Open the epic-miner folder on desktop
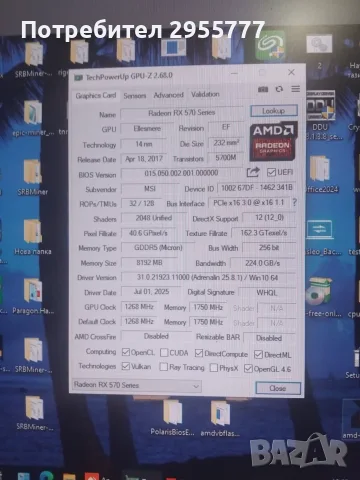The image size is (360, 480). 33,118
